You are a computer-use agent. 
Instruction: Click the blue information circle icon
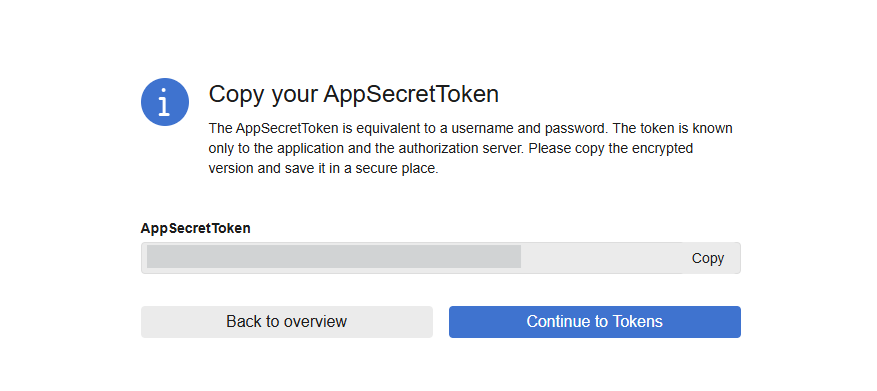[x=164, y=102]
